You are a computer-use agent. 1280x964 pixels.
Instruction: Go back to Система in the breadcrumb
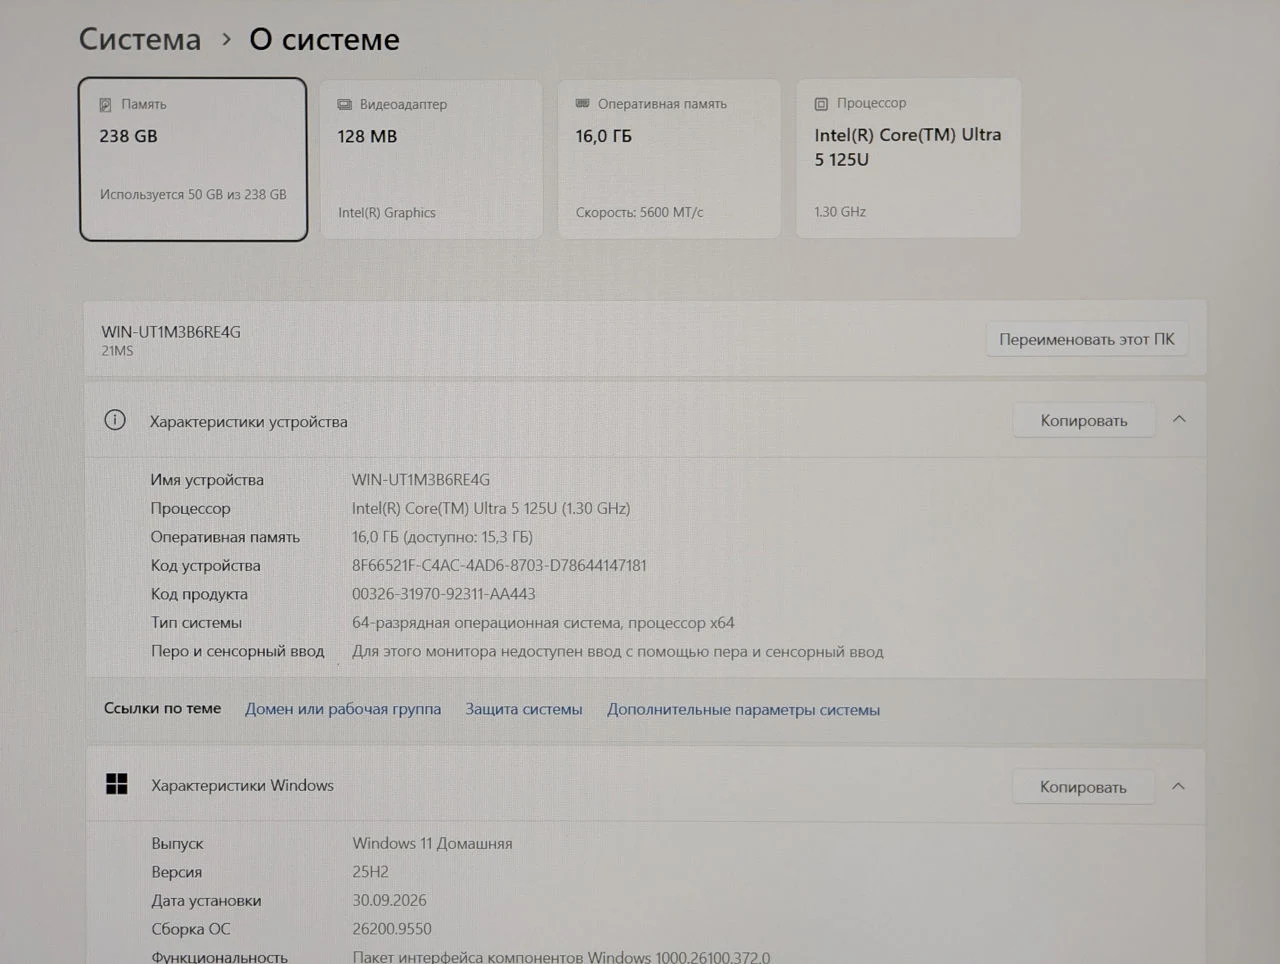[140, 39]
